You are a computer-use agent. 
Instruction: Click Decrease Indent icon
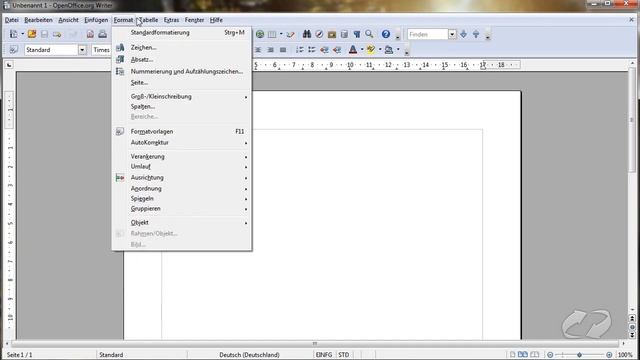pyautogui.click(x=324, y=50)
